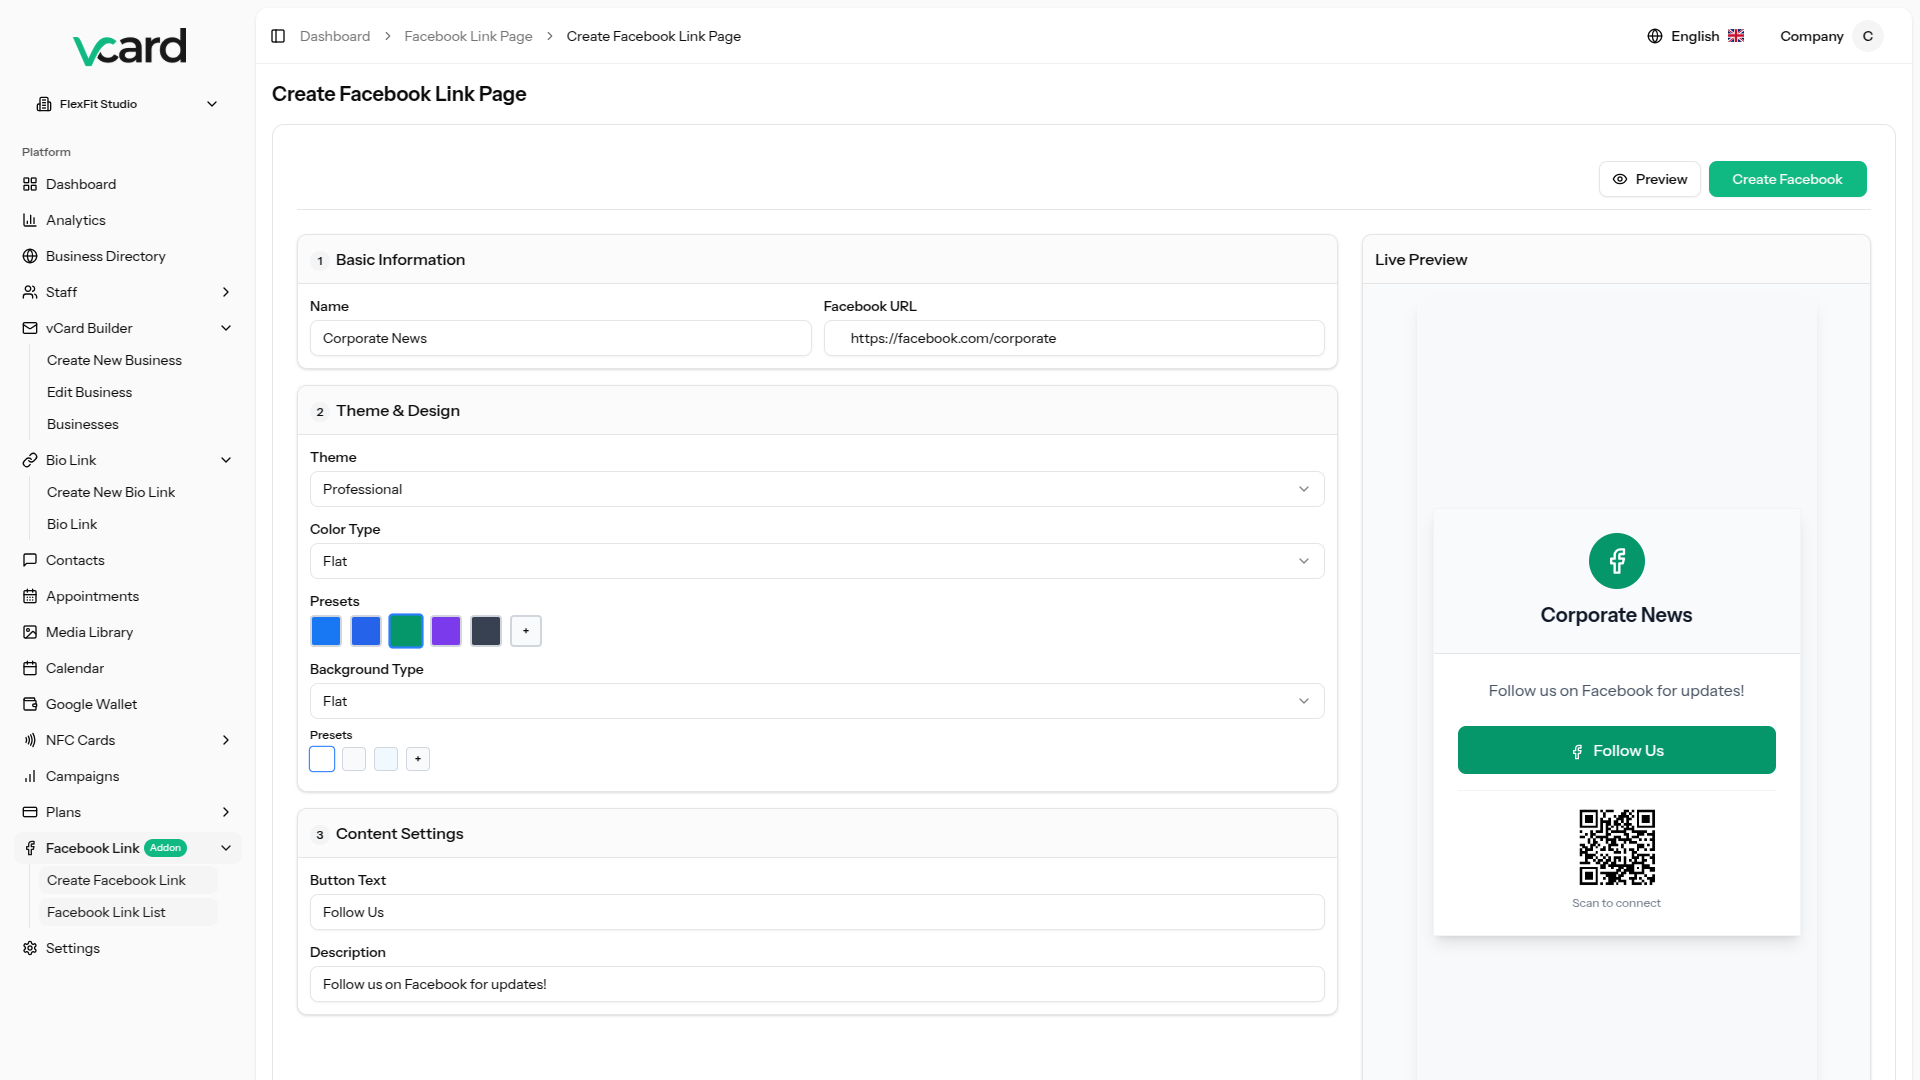Click the Plans card icon
This screenshot has width=1920, height=1080.
[x=30, y=812]
